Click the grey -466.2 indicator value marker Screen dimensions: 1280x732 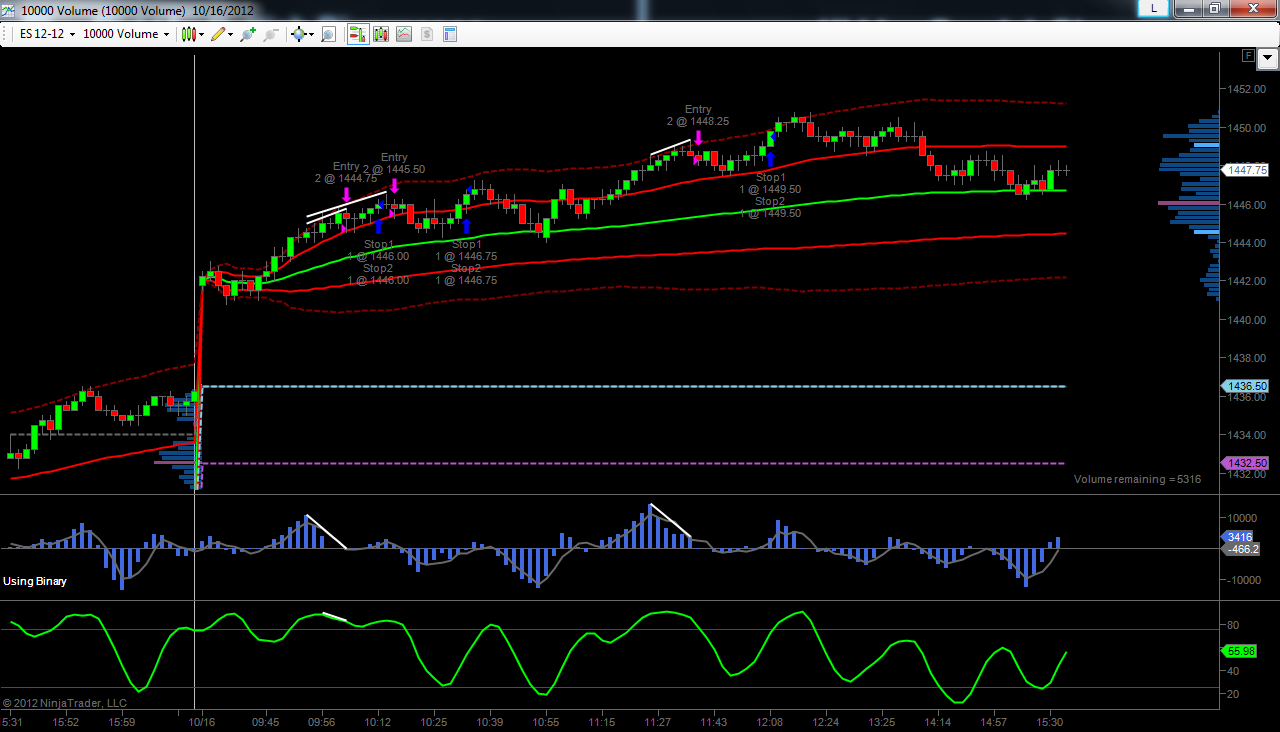click(x=1241, y=549)
